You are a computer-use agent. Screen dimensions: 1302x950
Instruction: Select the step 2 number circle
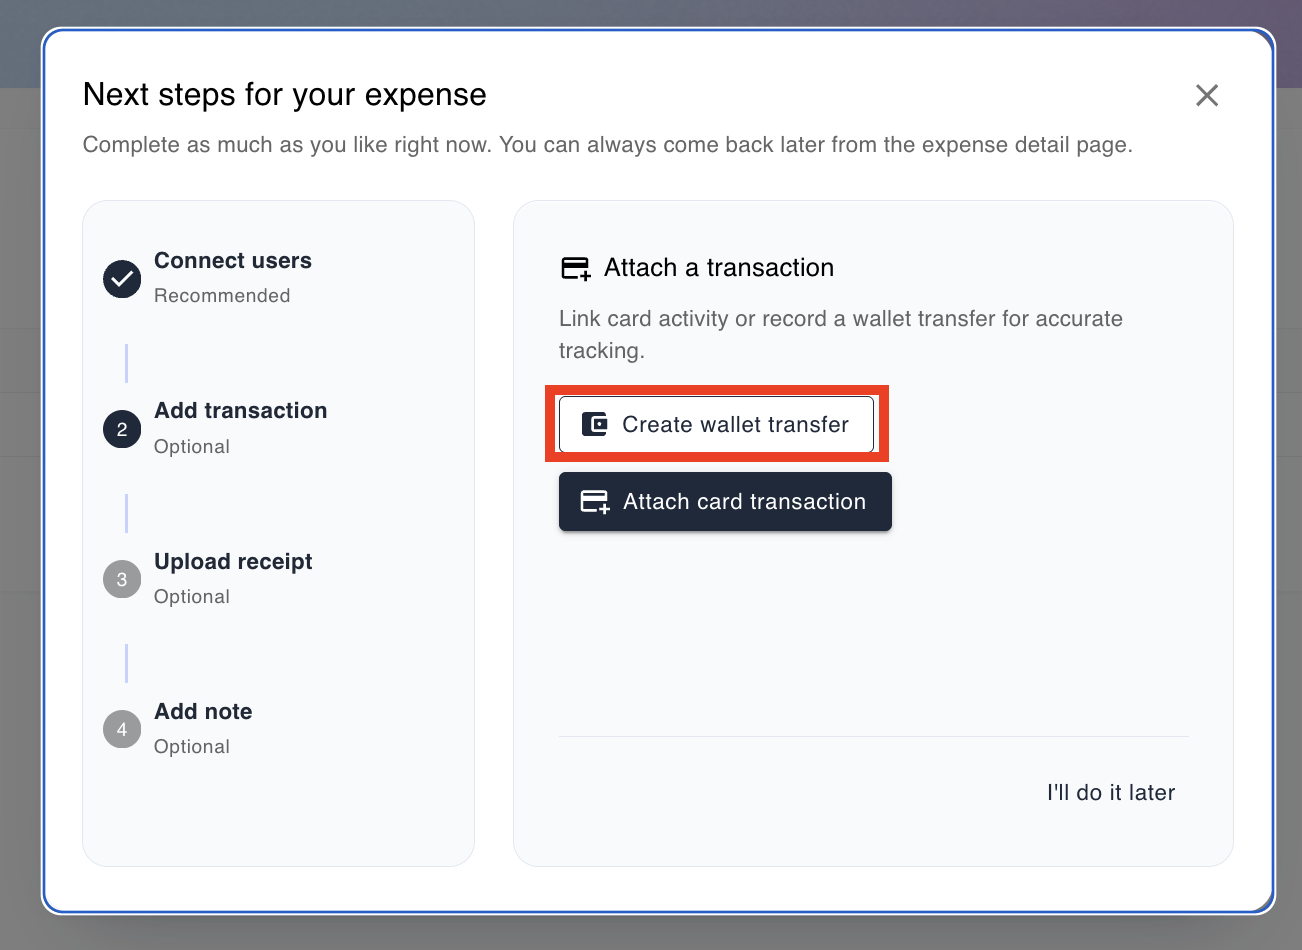(122, 429)
